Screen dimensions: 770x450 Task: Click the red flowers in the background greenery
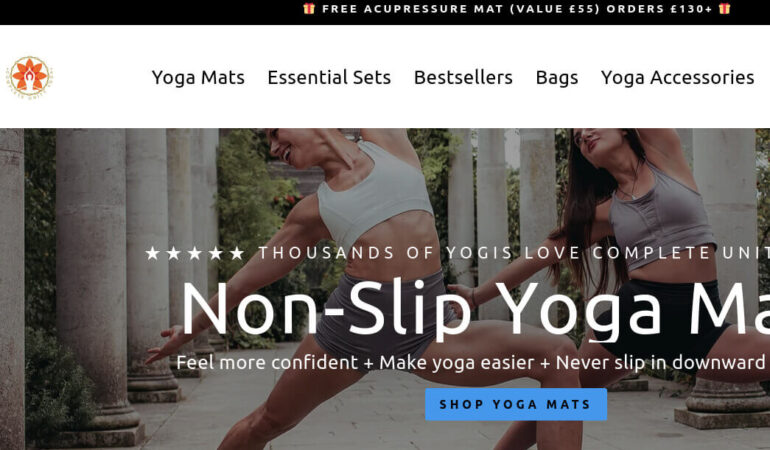pos(285,199)
